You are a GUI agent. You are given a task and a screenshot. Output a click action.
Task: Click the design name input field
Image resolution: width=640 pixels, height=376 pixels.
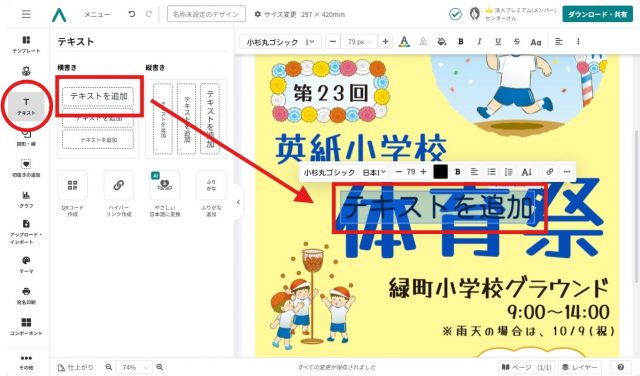click(206, 14)
